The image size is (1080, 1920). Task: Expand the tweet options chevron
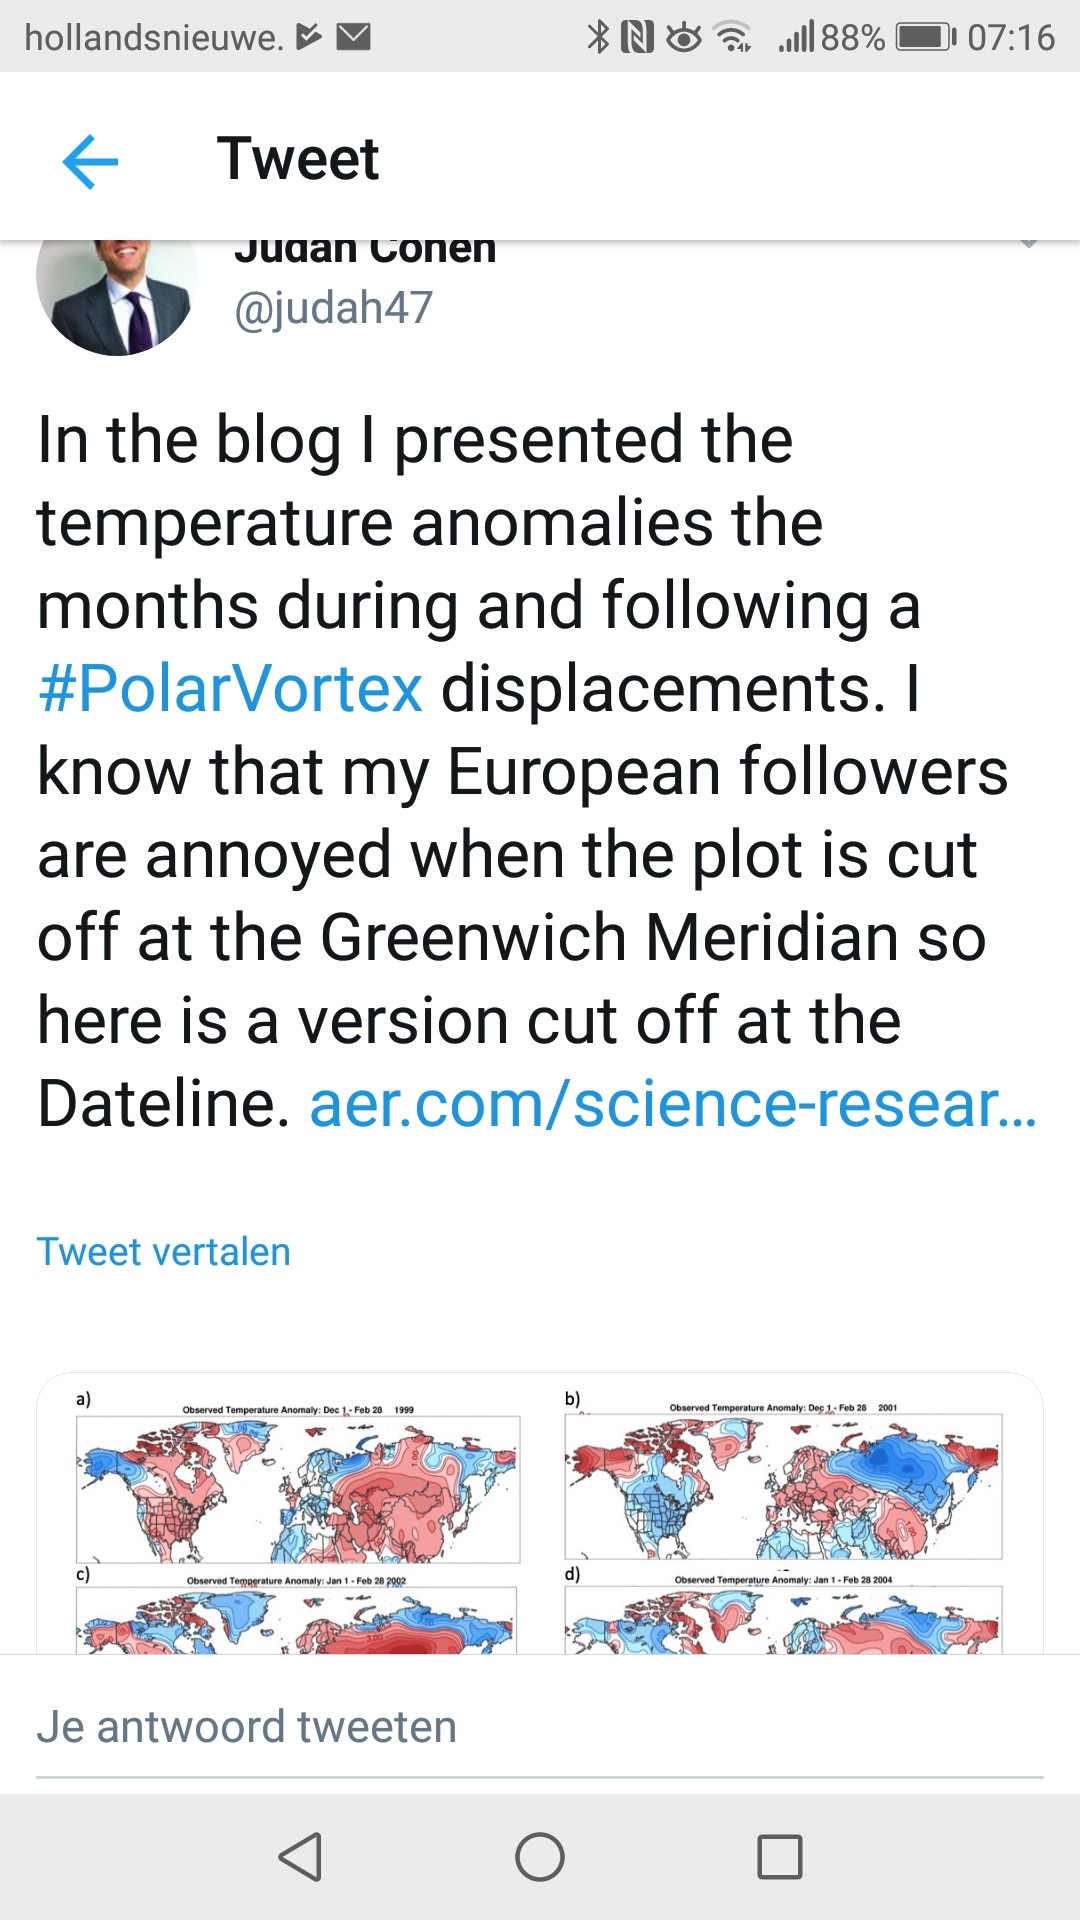(1029, 244)
